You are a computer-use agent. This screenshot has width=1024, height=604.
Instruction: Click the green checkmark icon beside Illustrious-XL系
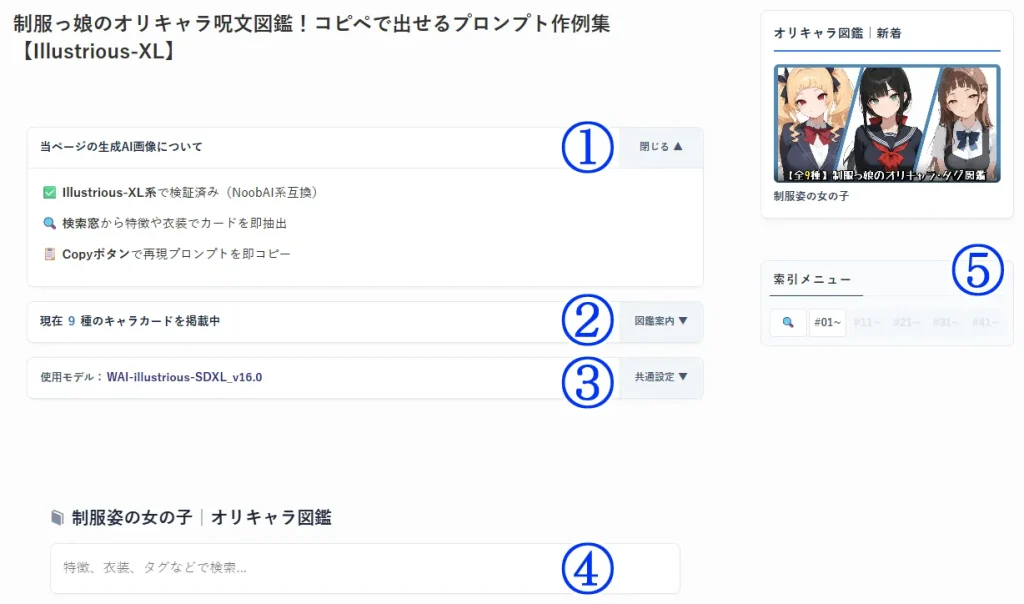click(x=50, y=193)
